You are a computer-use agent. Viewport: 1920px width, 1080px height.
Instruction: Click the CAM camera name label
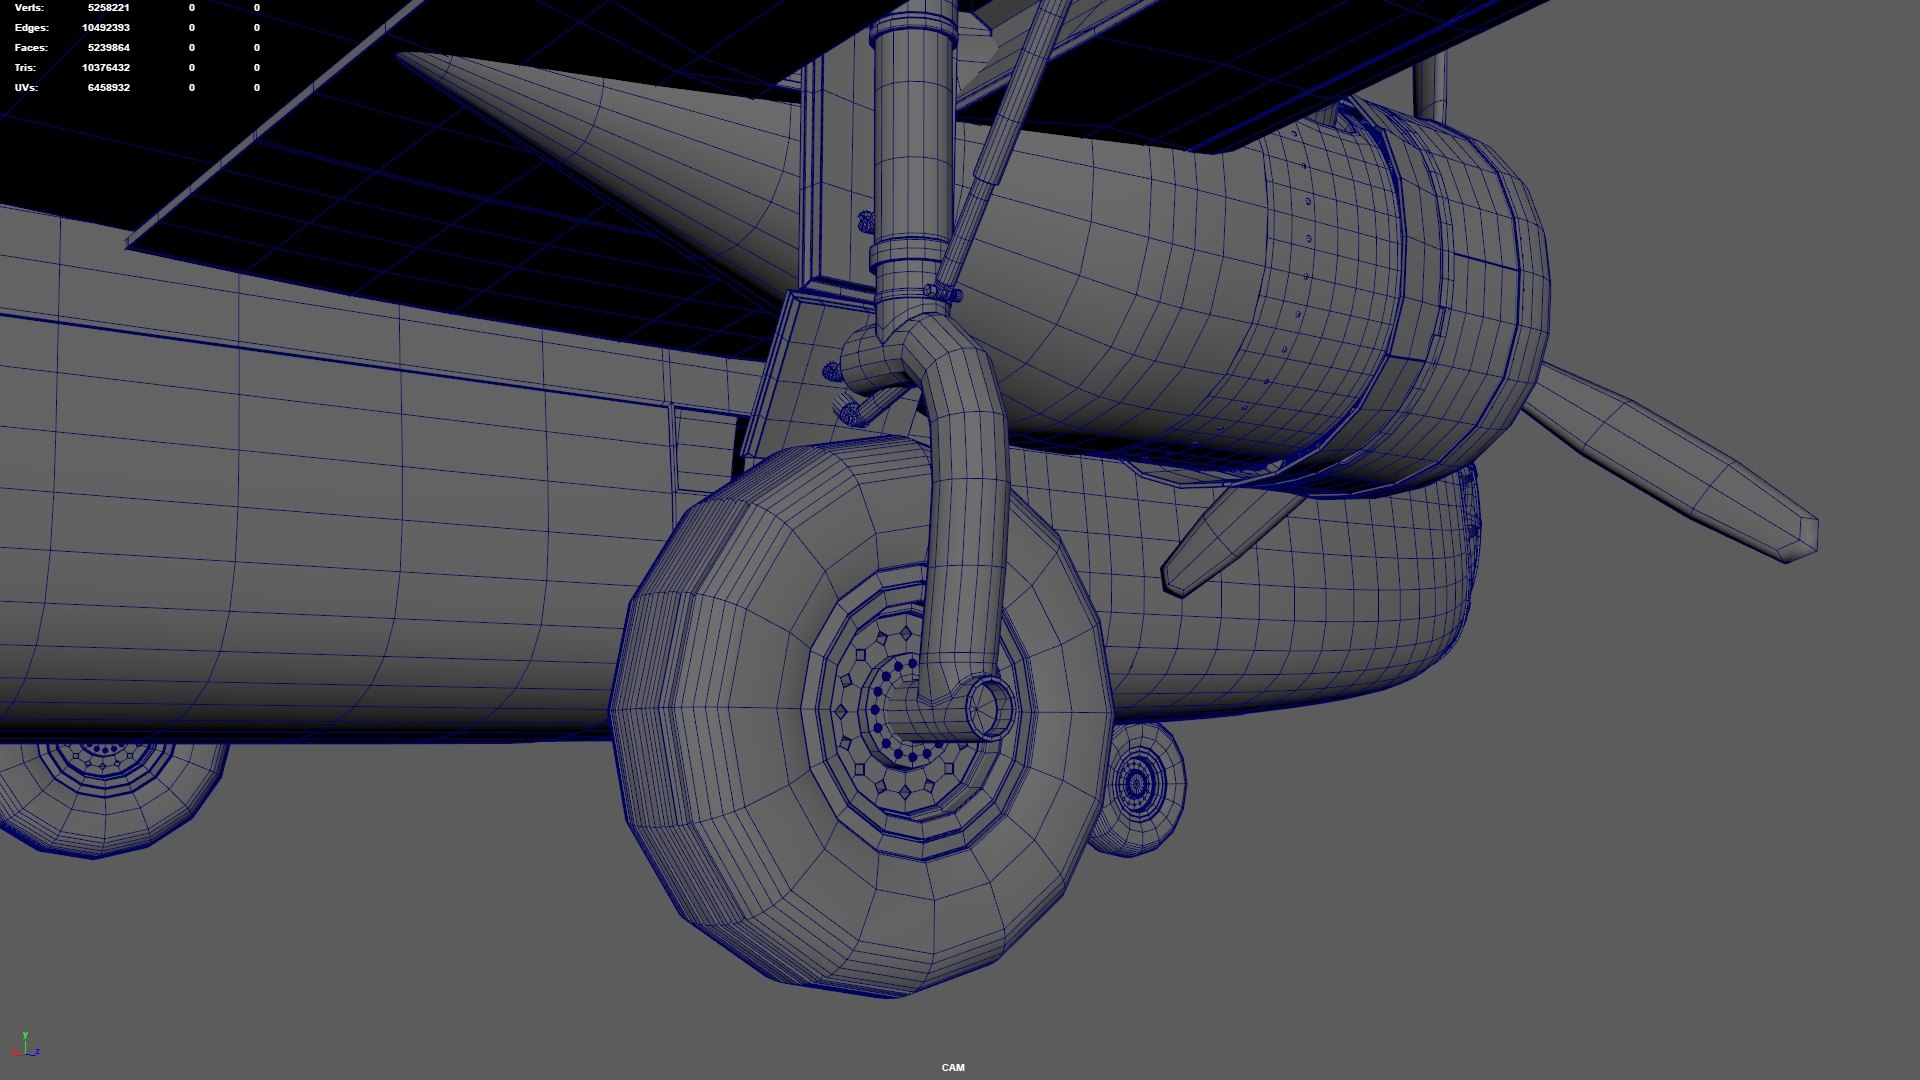953,1067
